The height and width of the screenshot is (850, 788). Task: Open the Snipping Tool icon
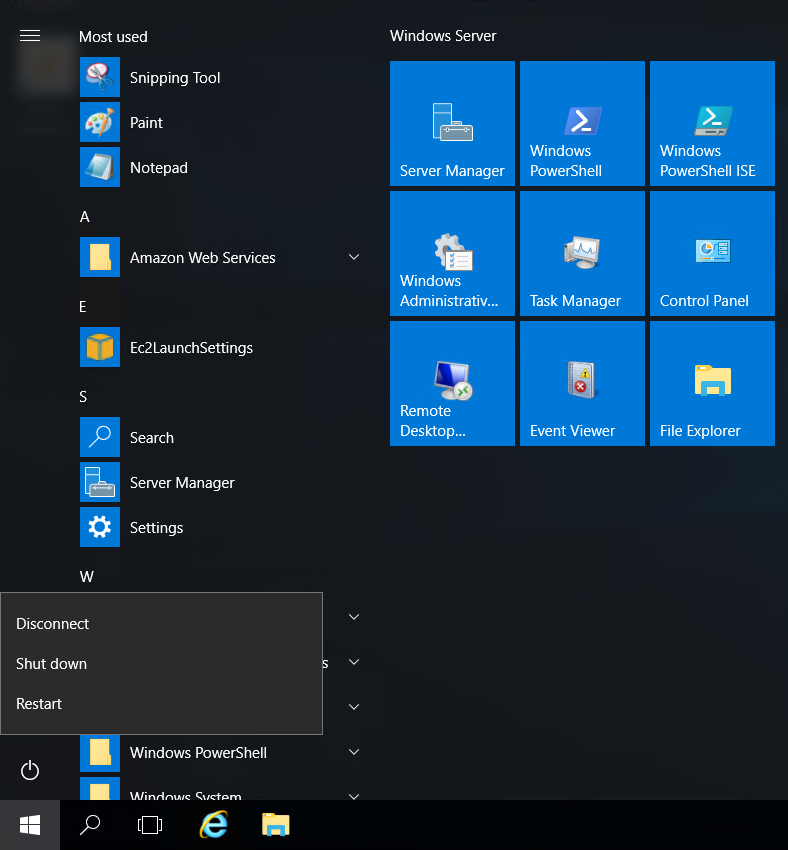[x=100, y=77]
